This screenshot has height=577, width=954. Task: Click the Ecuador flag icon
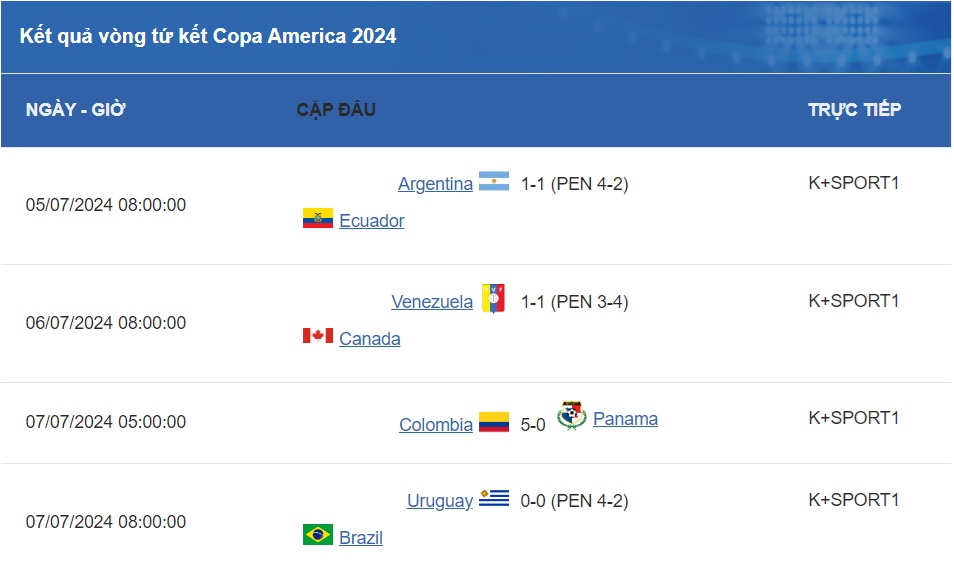318,219
